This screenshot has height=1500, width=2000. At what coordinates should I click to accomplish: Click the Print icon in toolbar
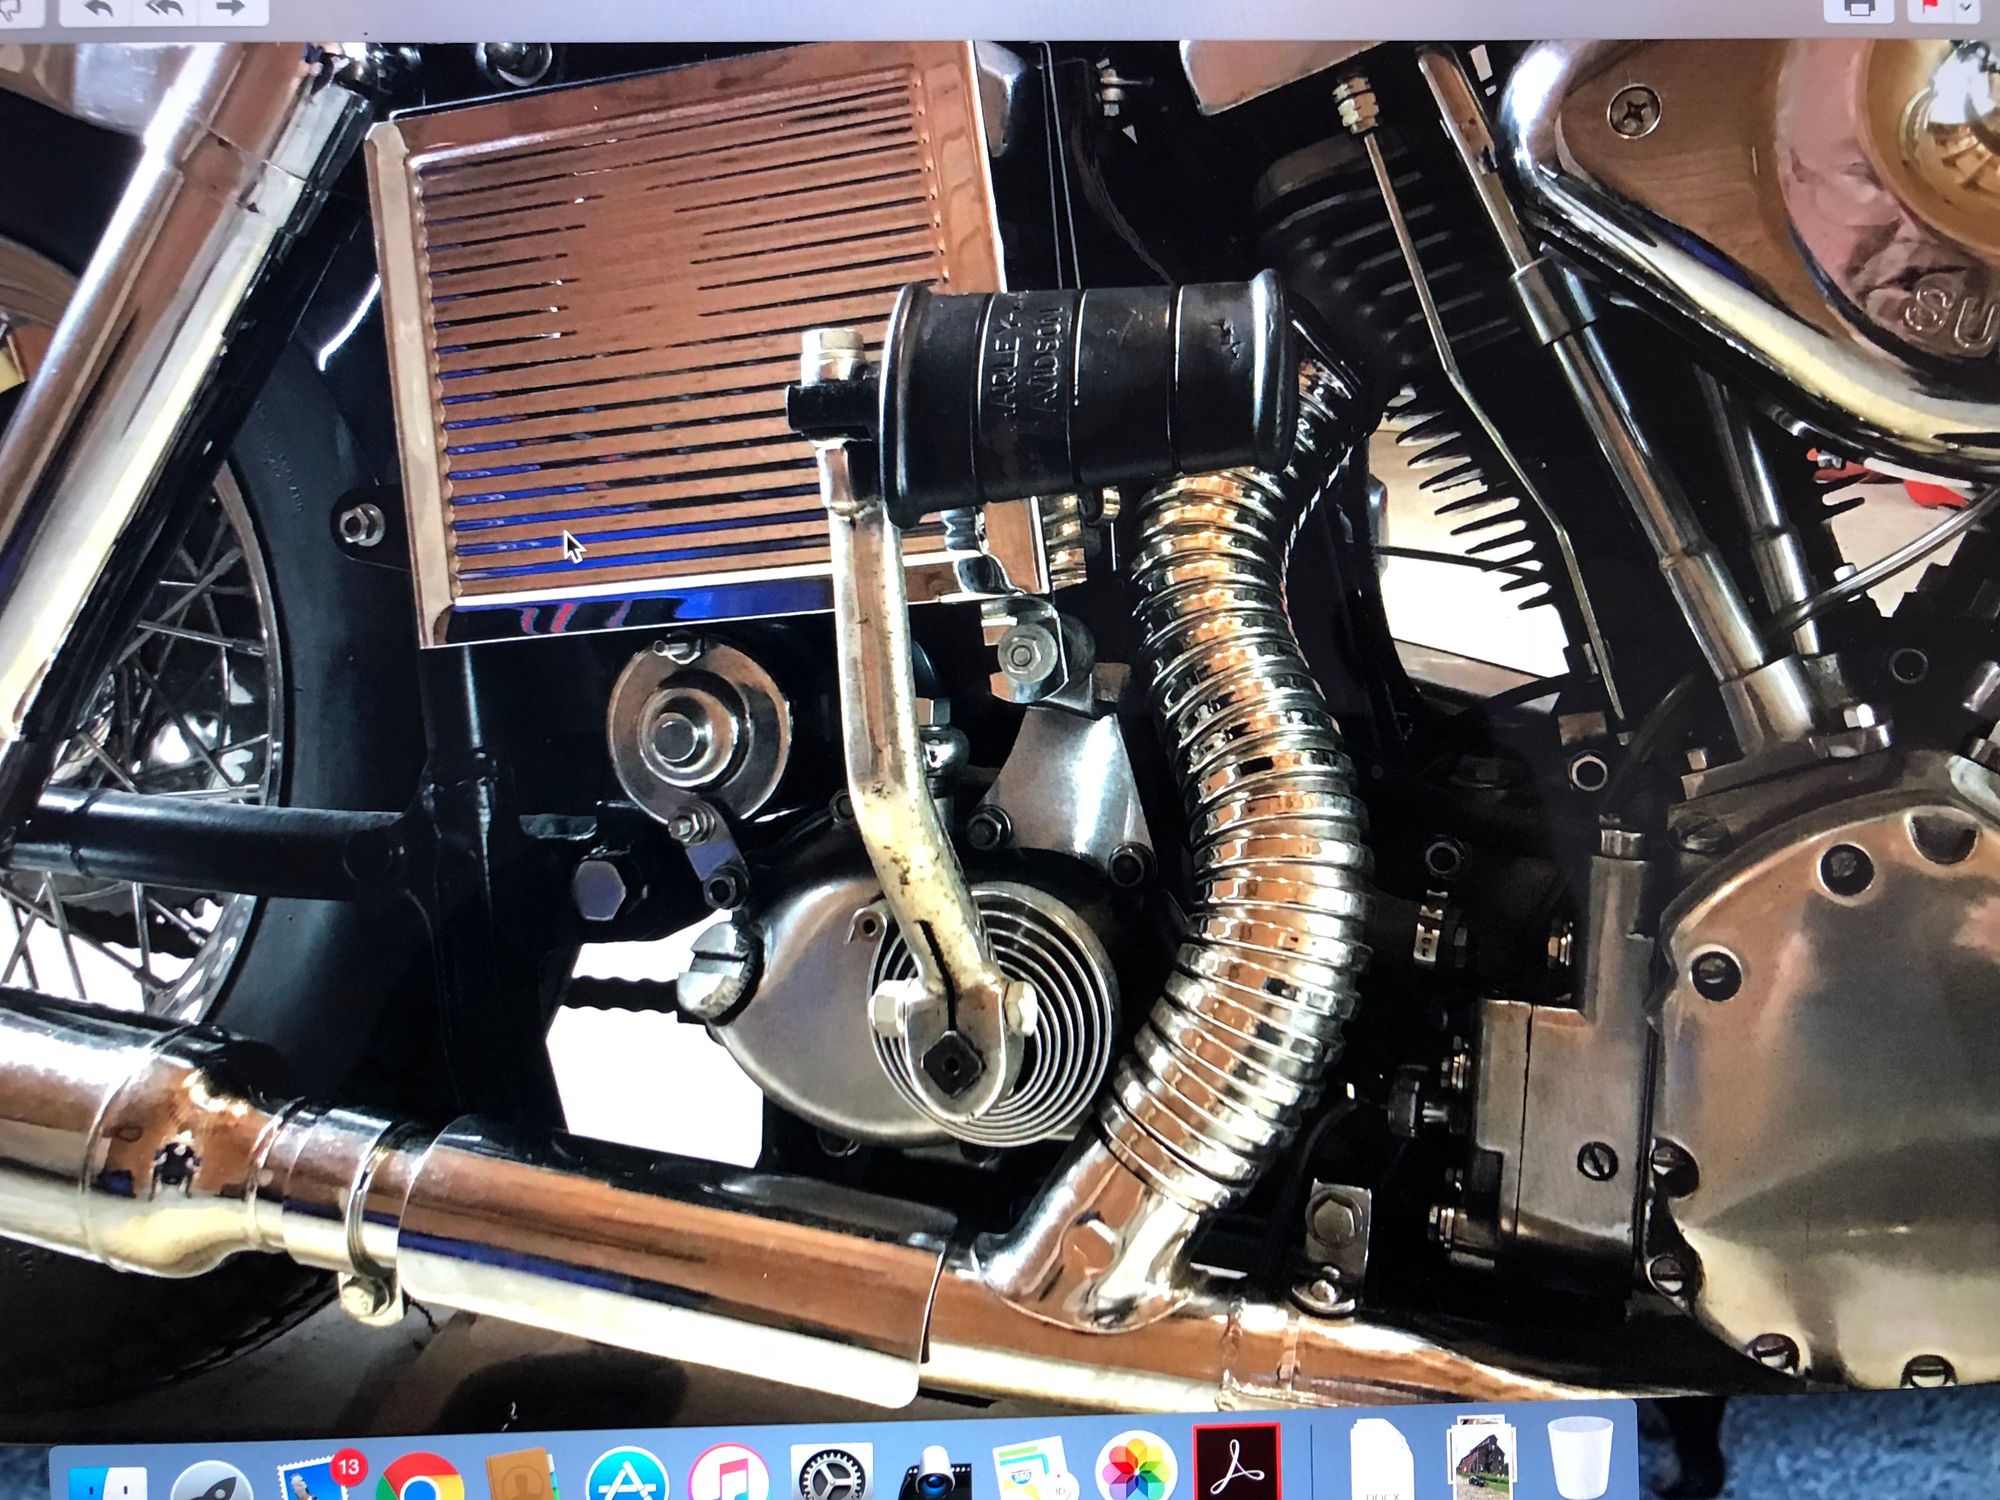(1858, 9)
